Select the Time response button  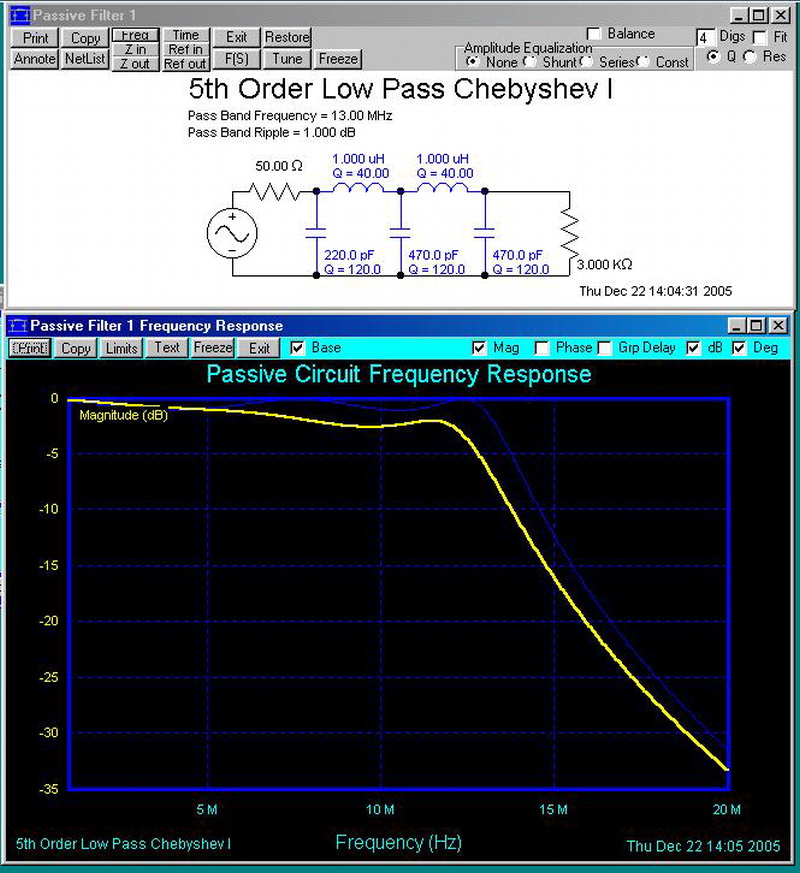(x=185, y=35)
